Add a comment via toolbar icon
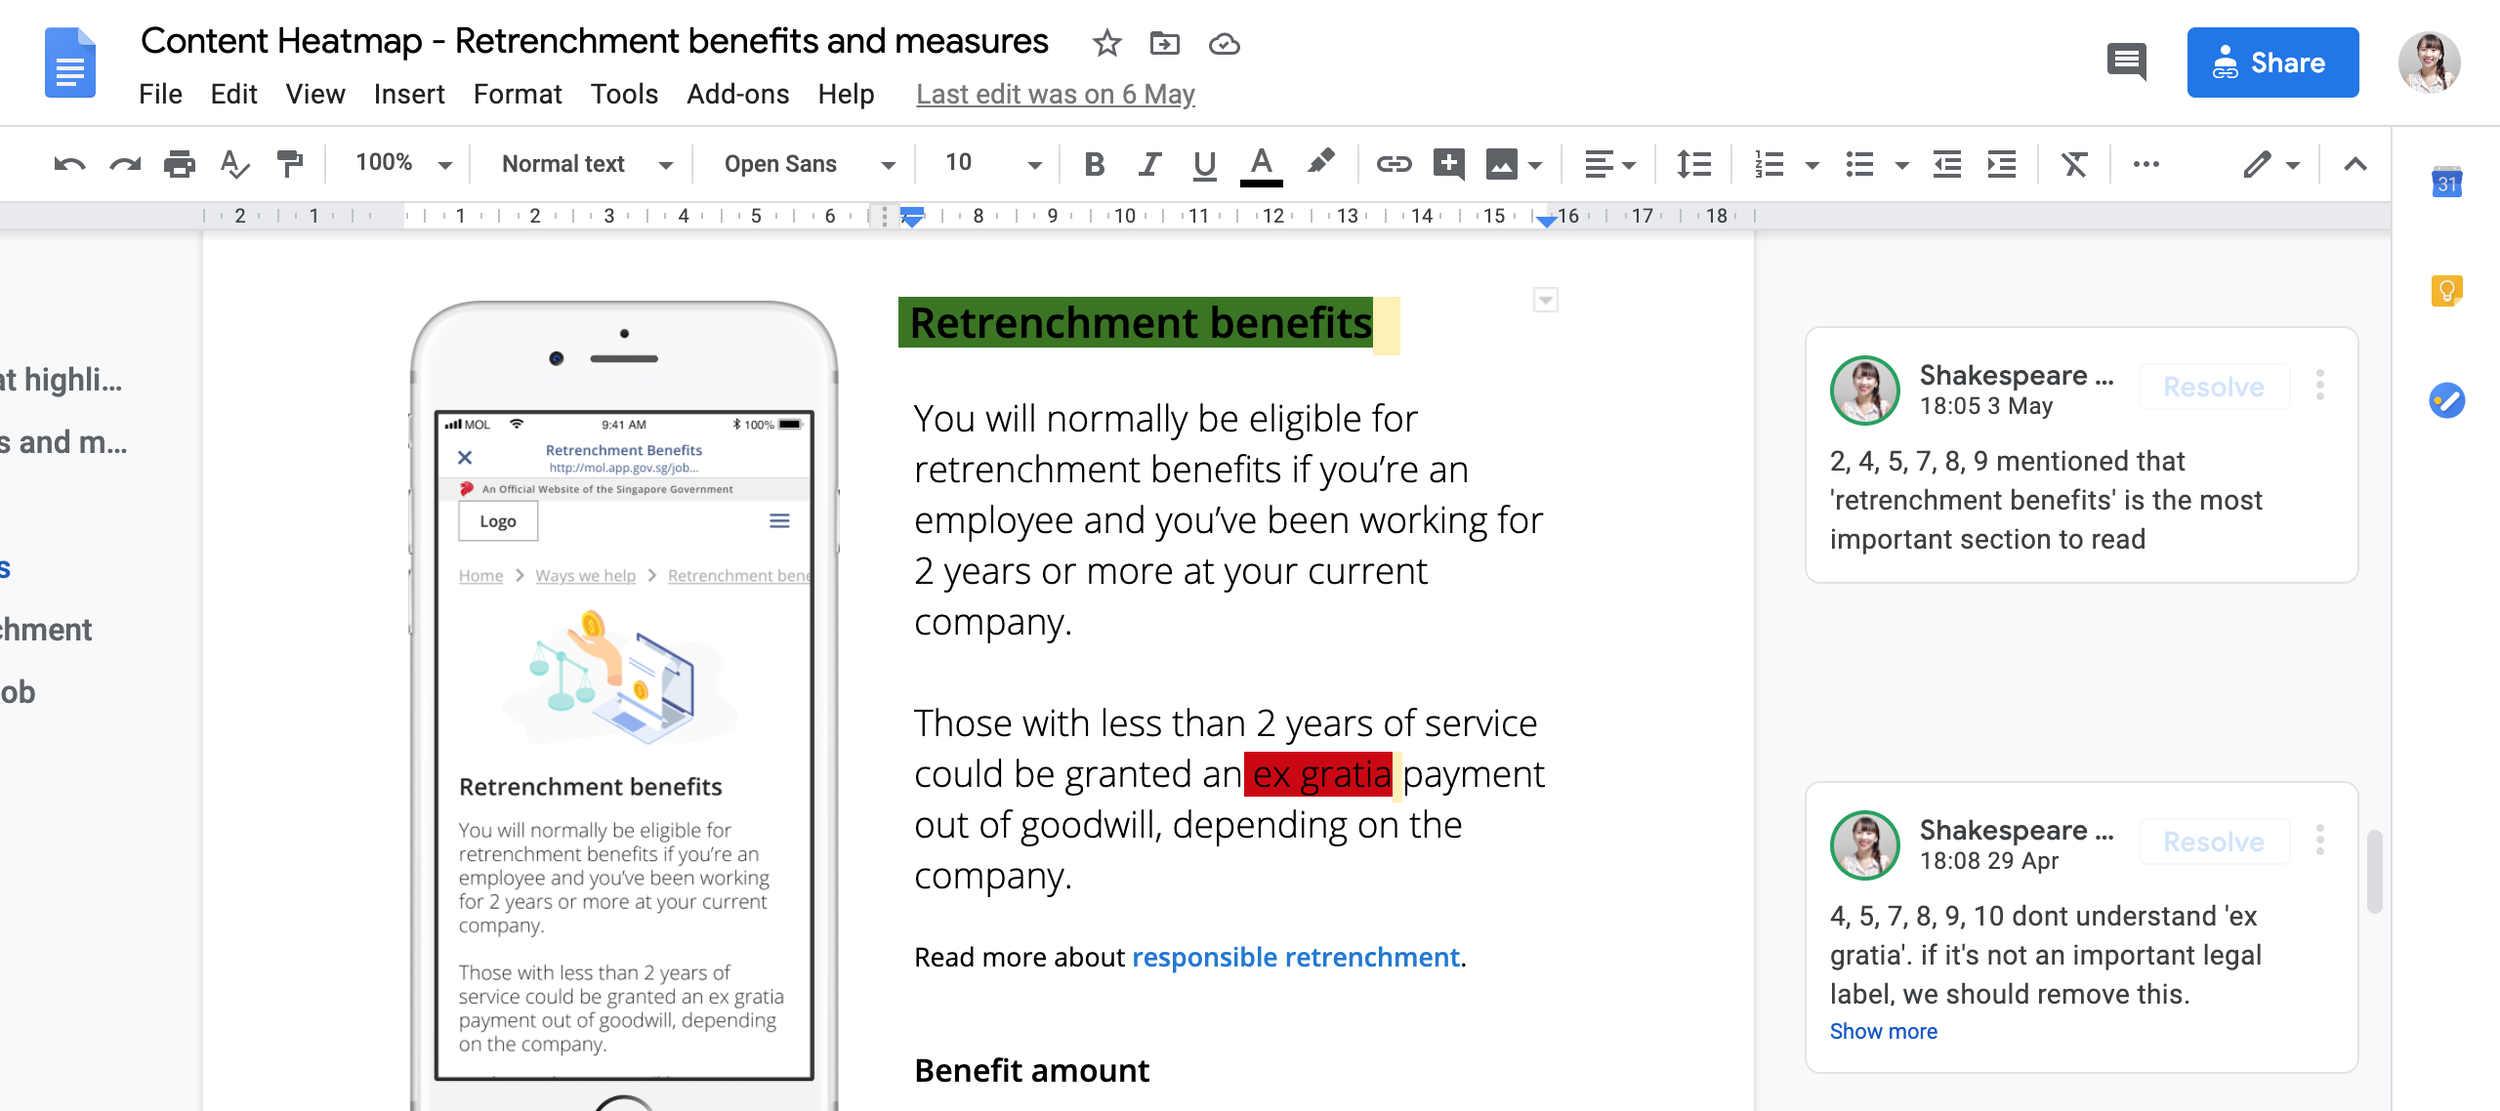The width and height of the screenshot is (2500, 1111). coord(1449,164)
